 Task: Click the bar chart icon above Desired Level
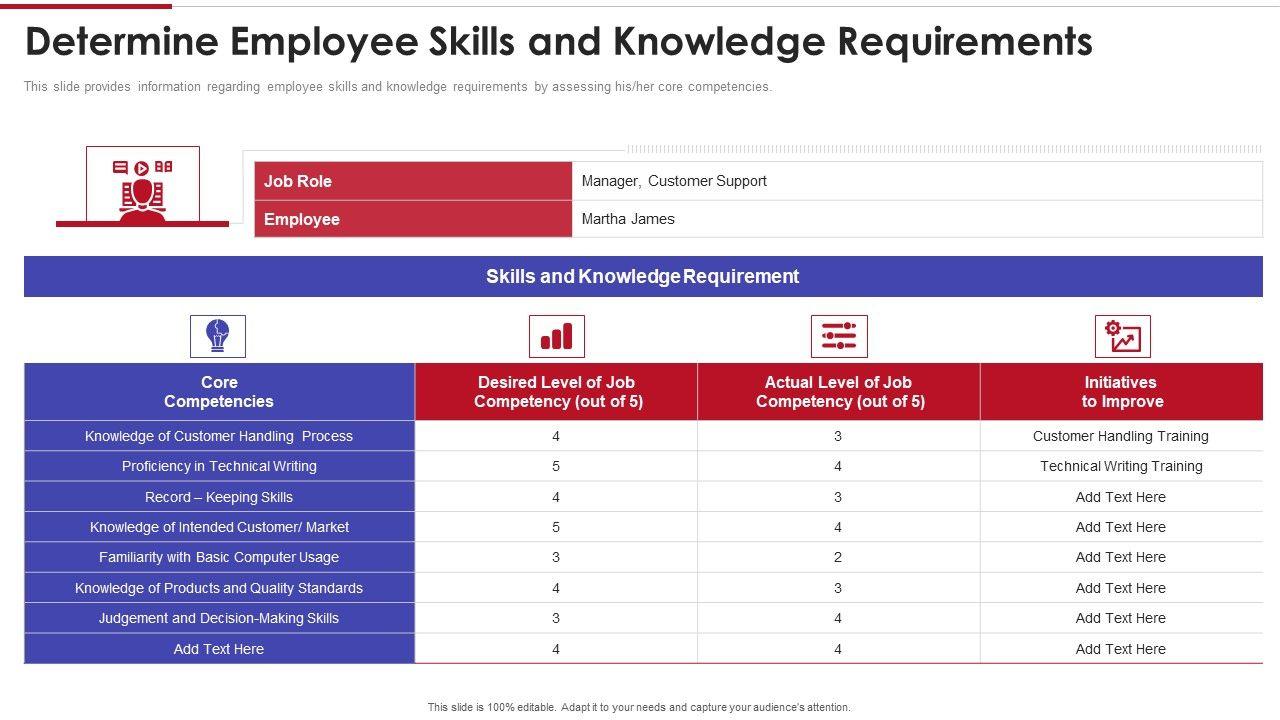(556, 336)
